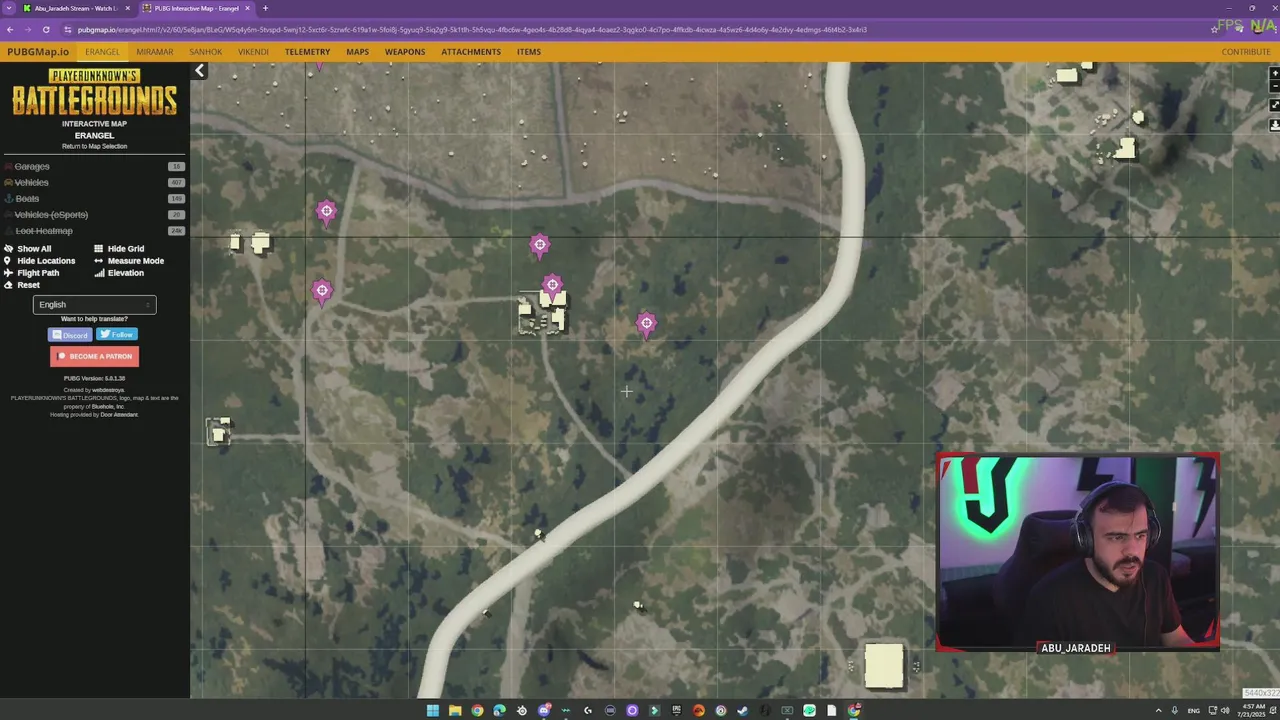The width and height of the screenshot is (1280, 720).
Task: Close the PUBG Interactive Map tab
Action: [247, 8]
